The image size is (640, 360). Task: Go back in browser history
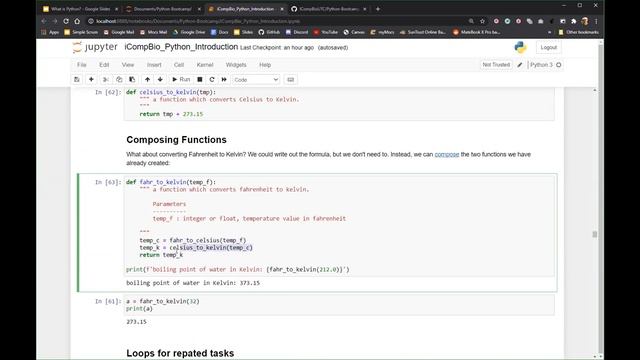click(44, 21)
